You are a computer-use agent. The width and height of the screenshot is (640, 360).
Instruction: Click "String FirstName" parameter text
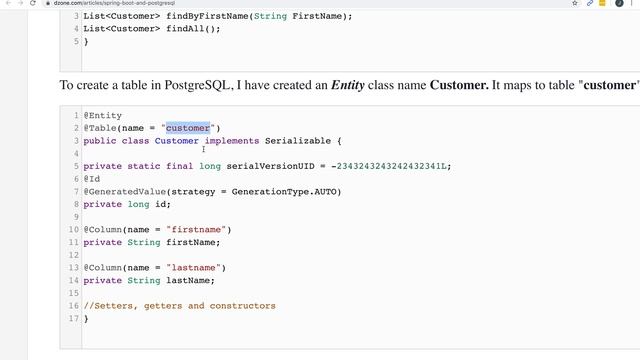point(298,16)
